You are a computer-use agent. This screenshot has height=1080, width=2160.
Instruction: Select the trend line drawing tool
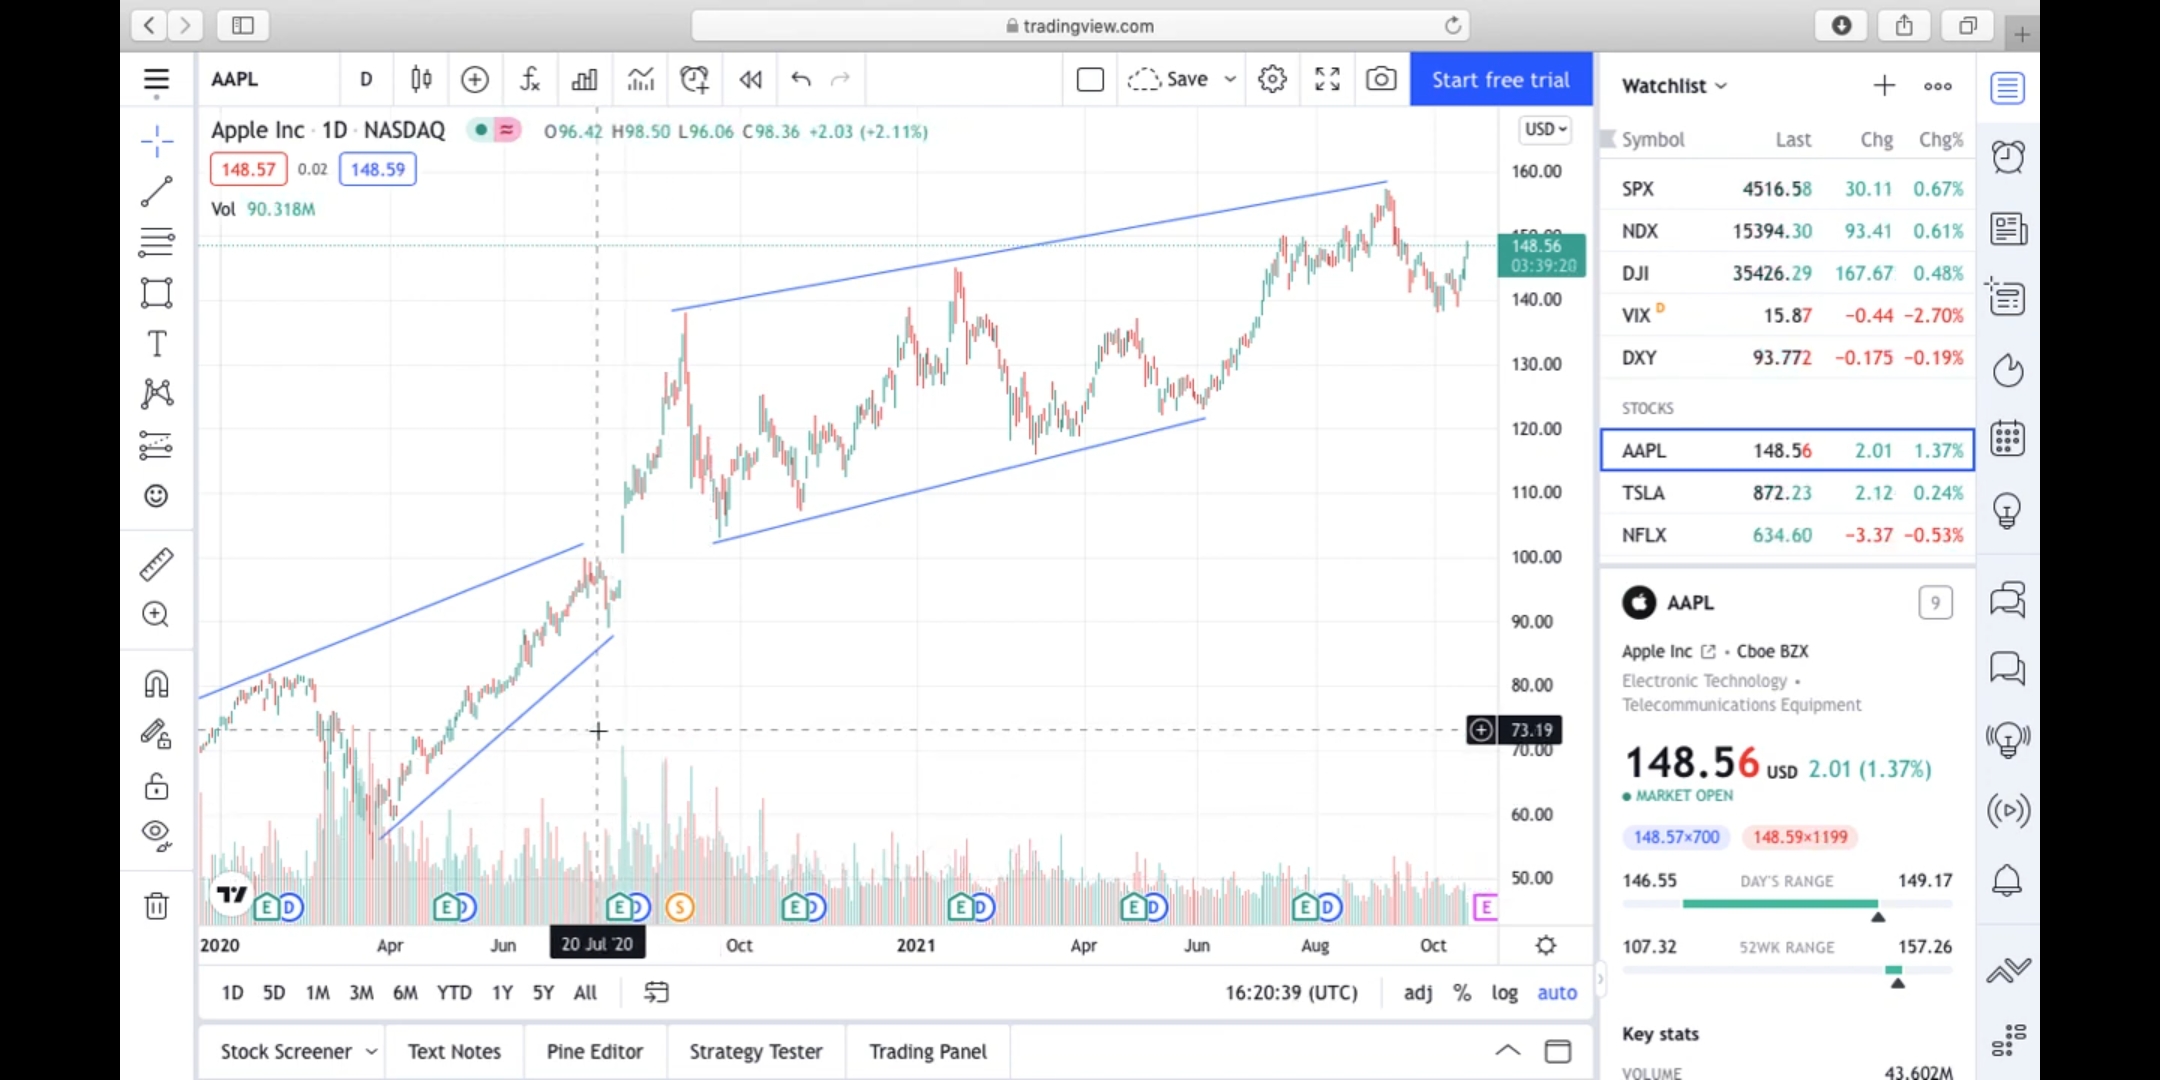(156, 191)
